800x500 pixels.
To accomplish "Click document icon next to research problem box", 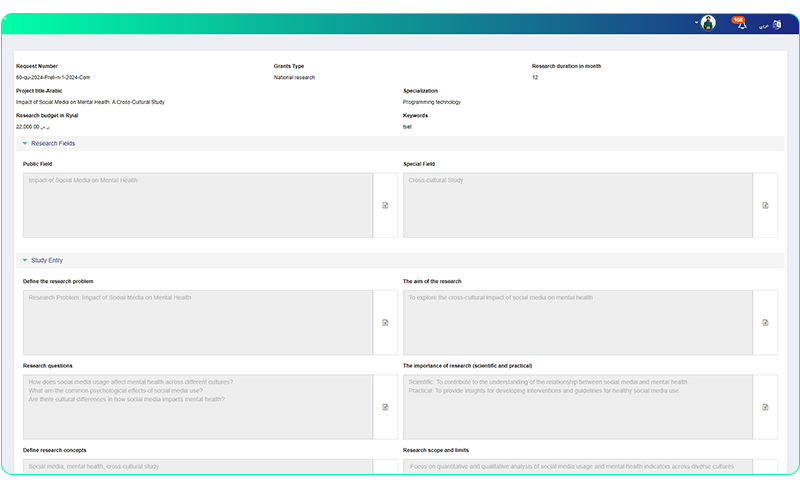I will coord(385,322).
